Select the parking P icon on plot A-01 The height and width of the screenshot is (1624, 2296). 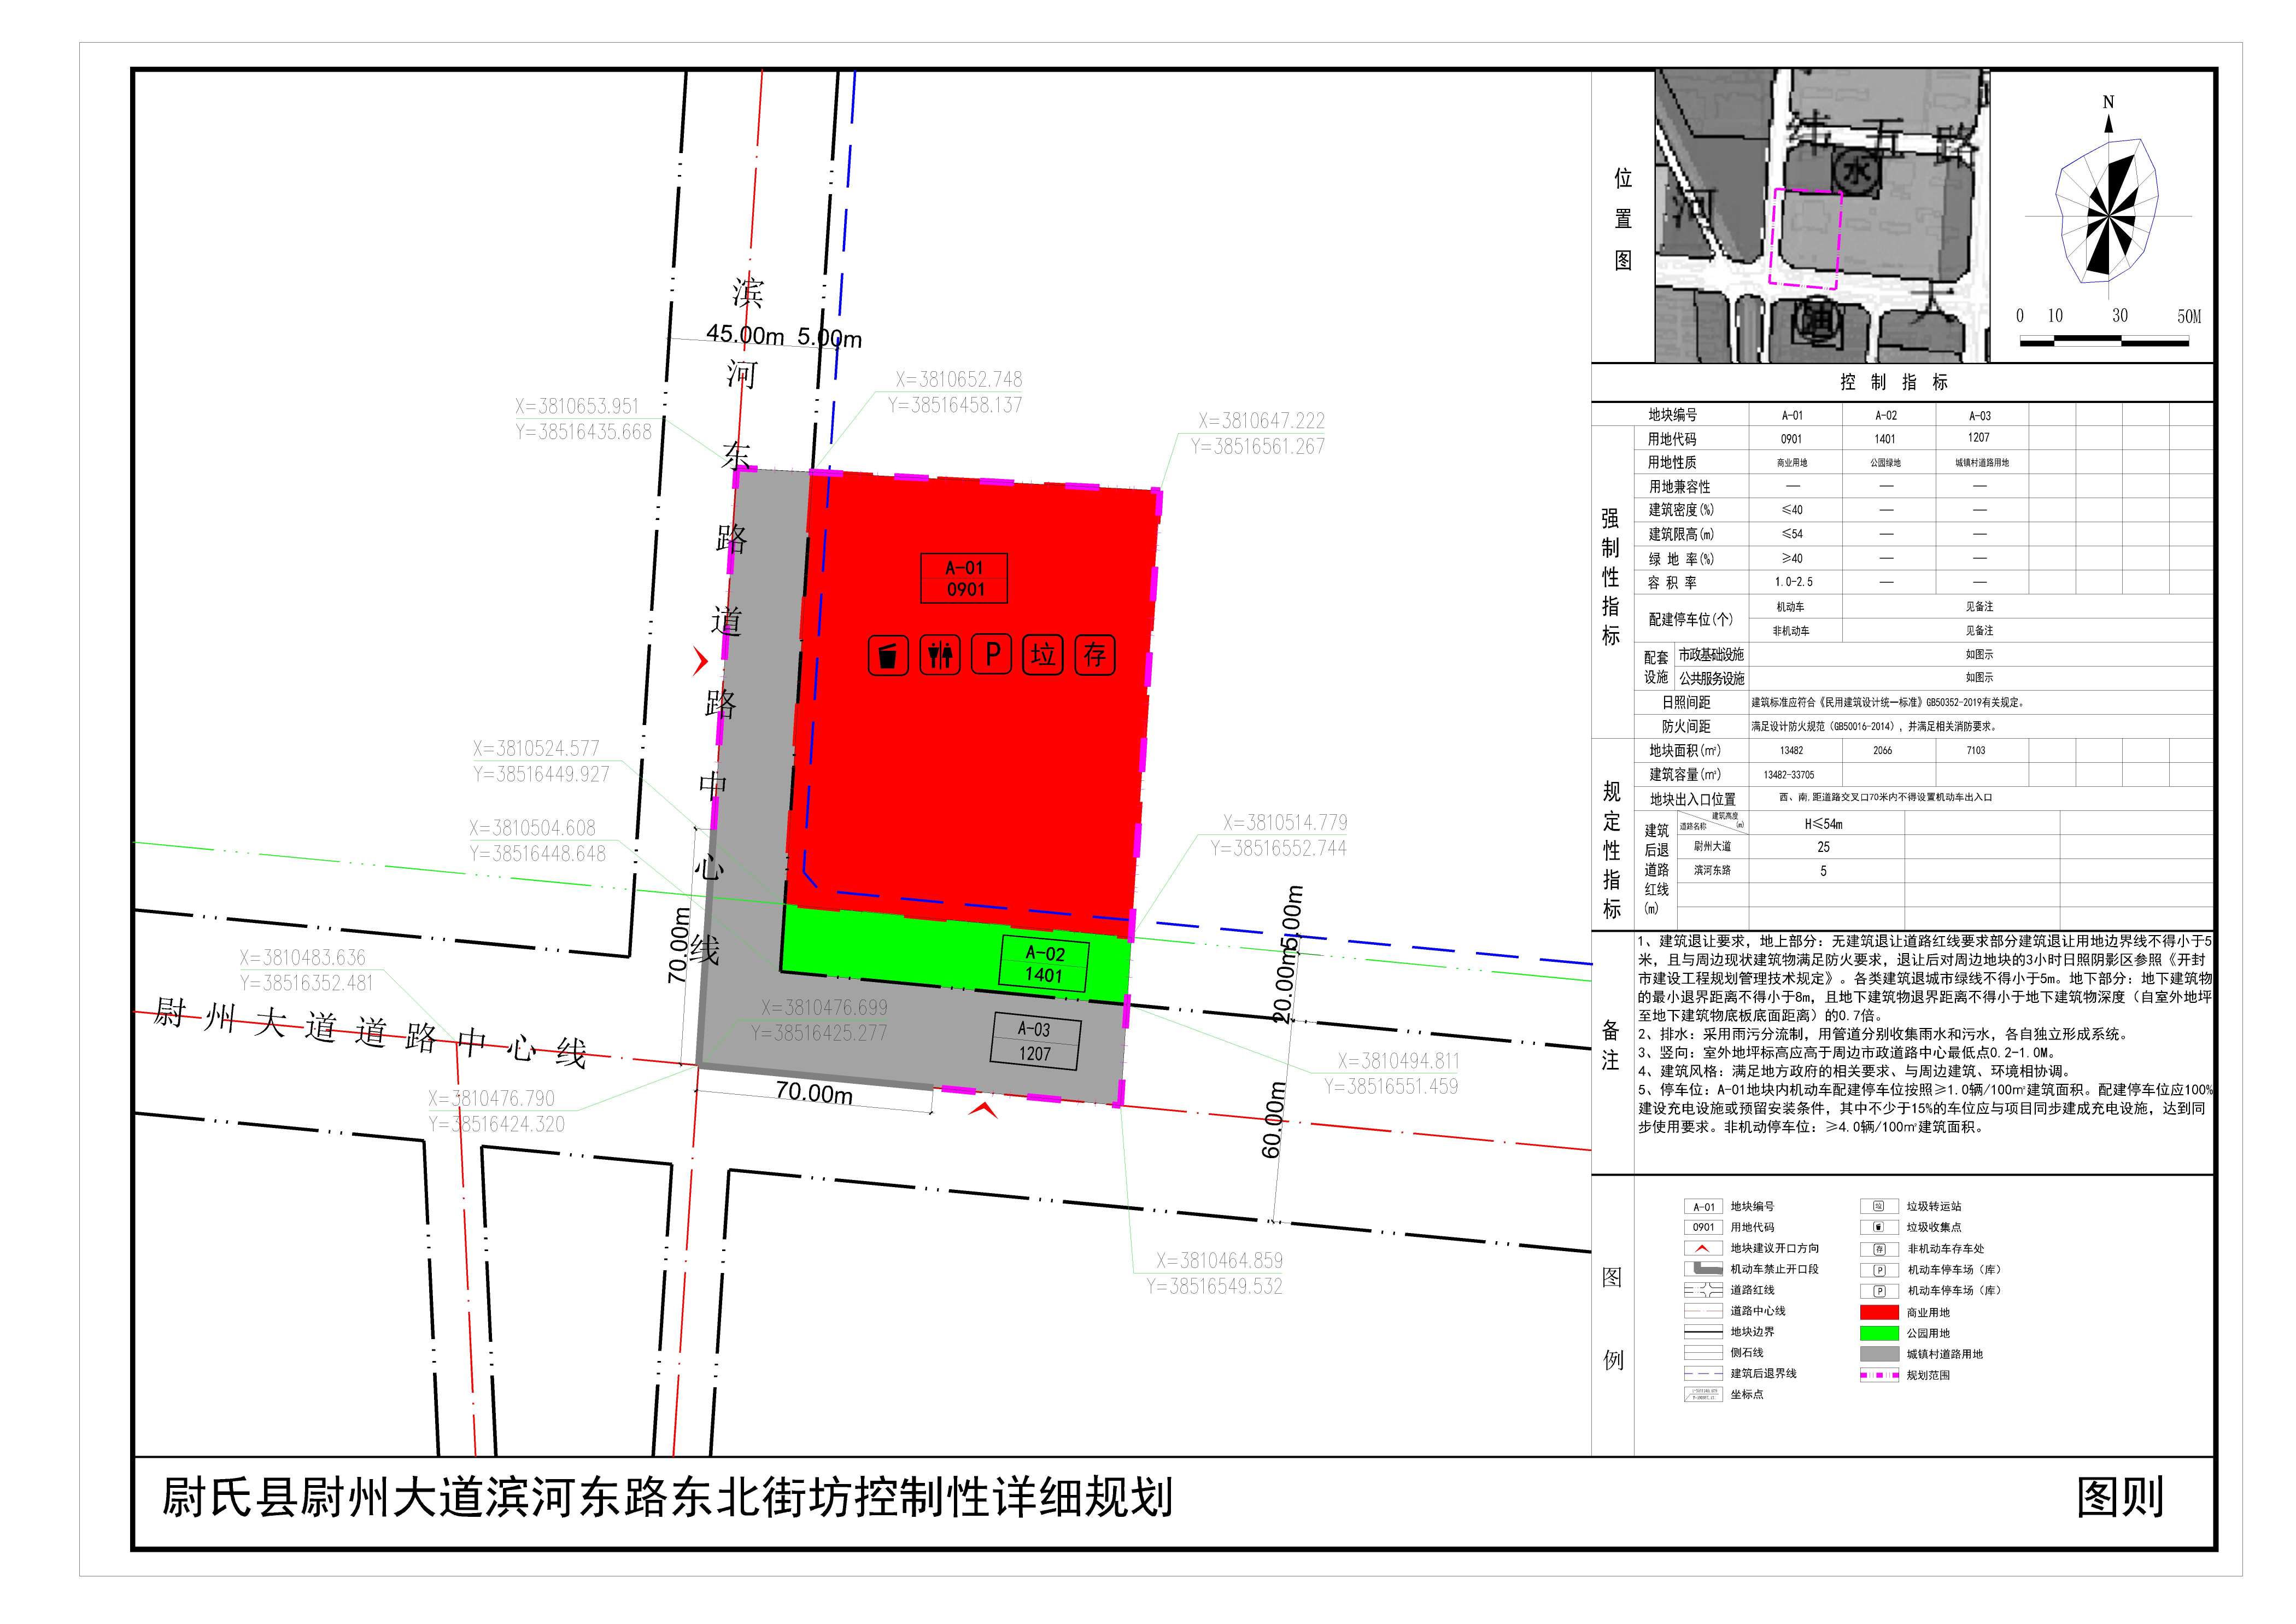992,655
